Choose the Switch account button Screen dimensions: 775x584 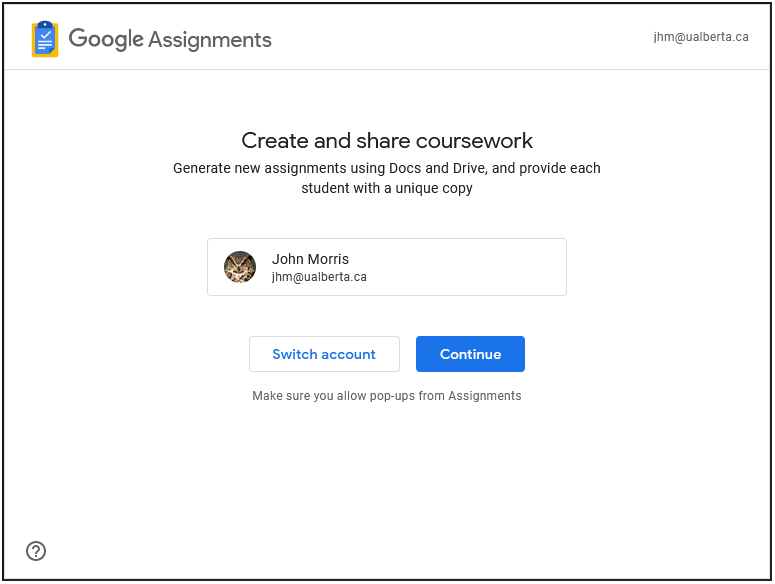click(x=324, y=354)
